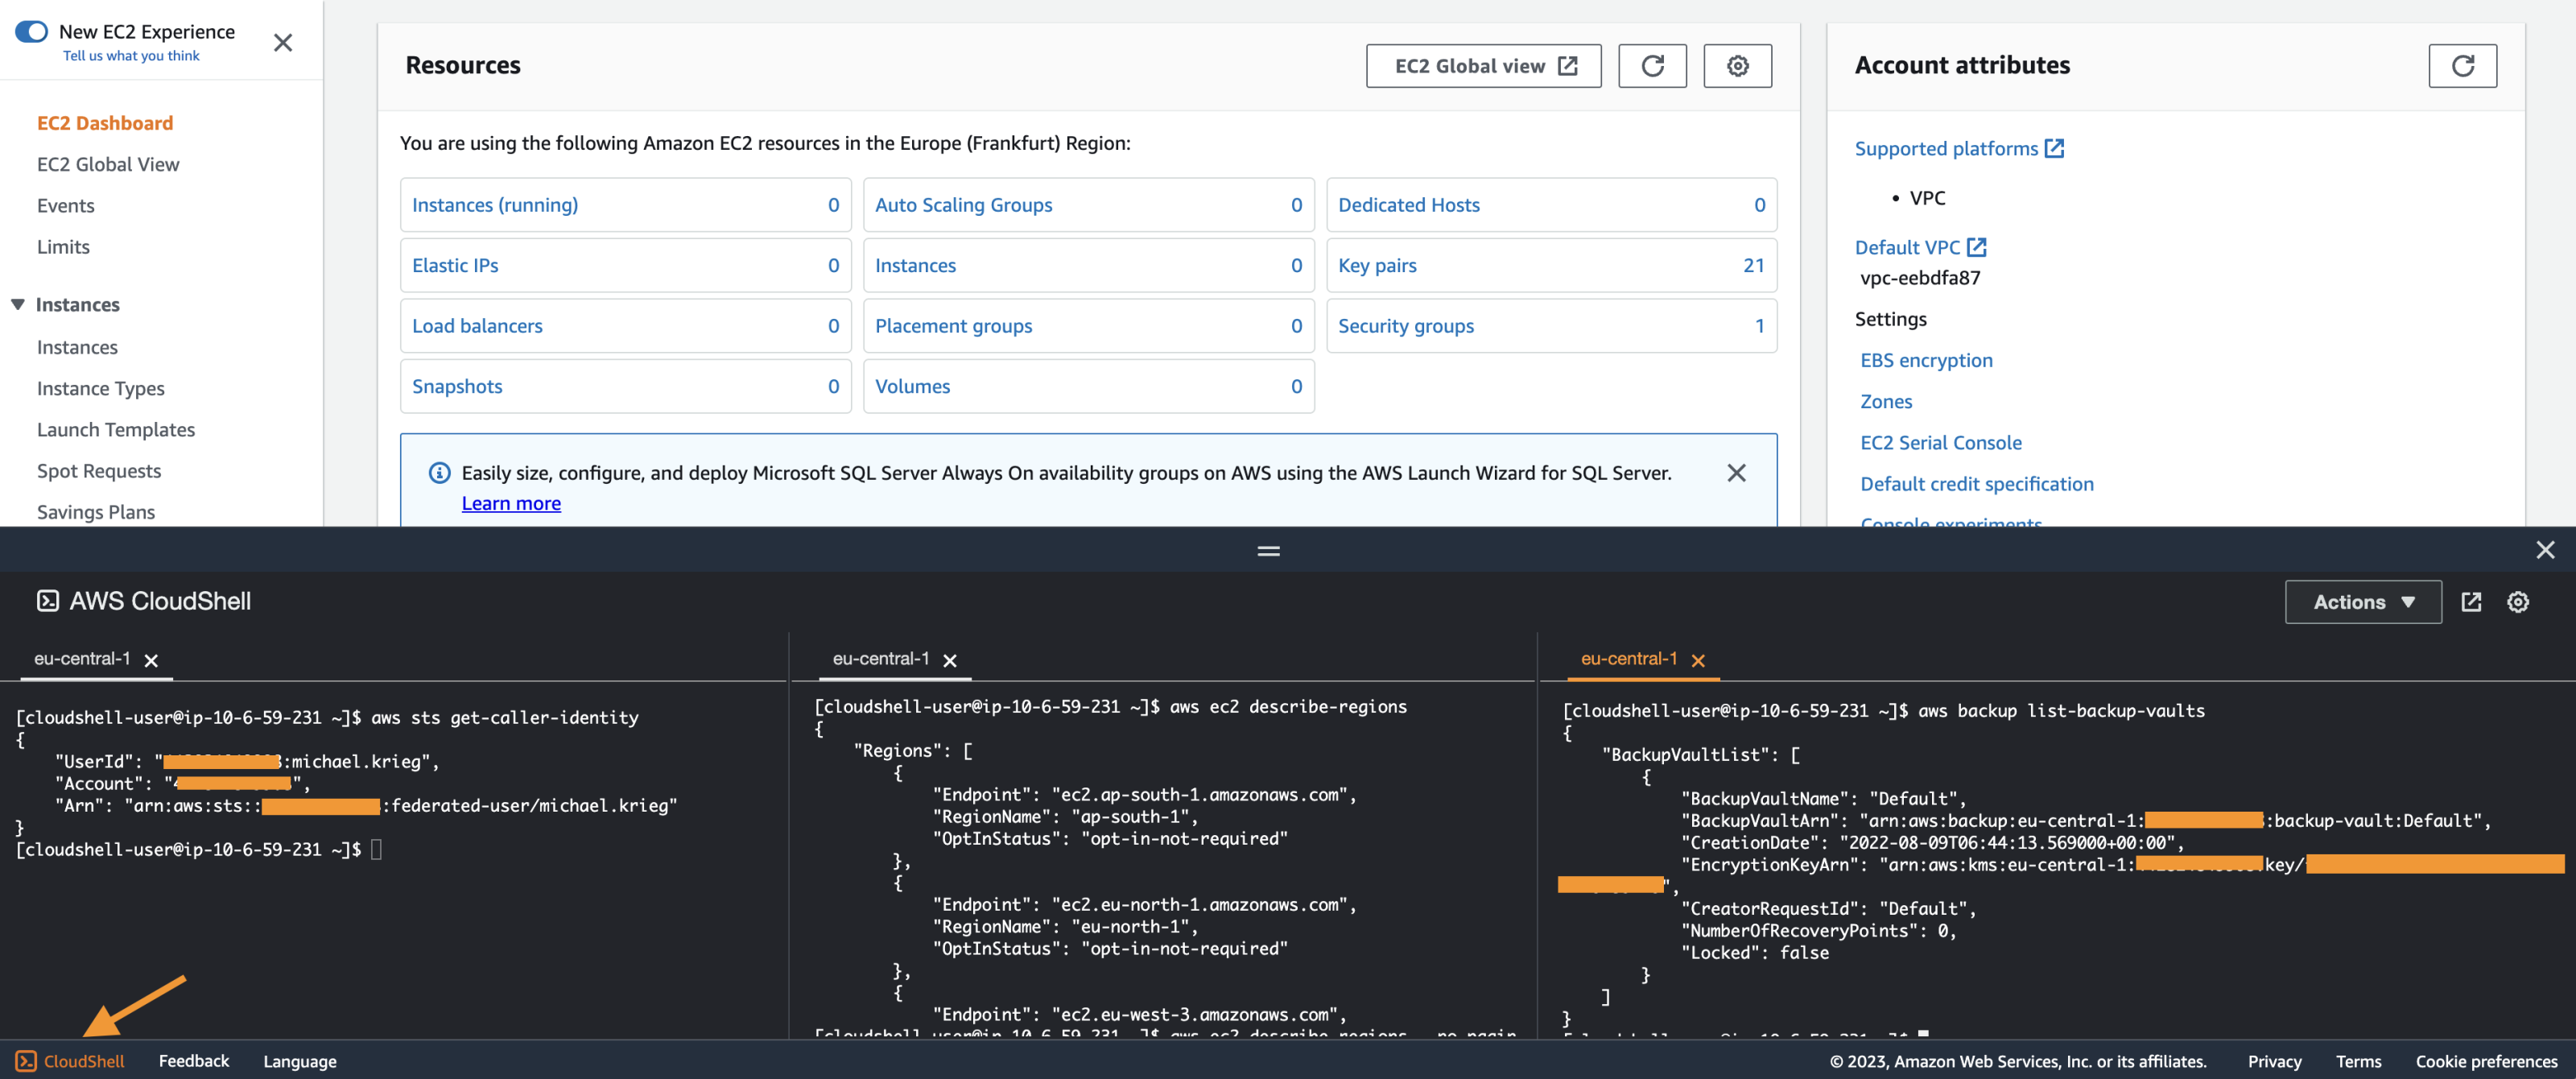Select the active orange eu-central-1 tab
The image size is (2576, 1079).
point(1628,659)
